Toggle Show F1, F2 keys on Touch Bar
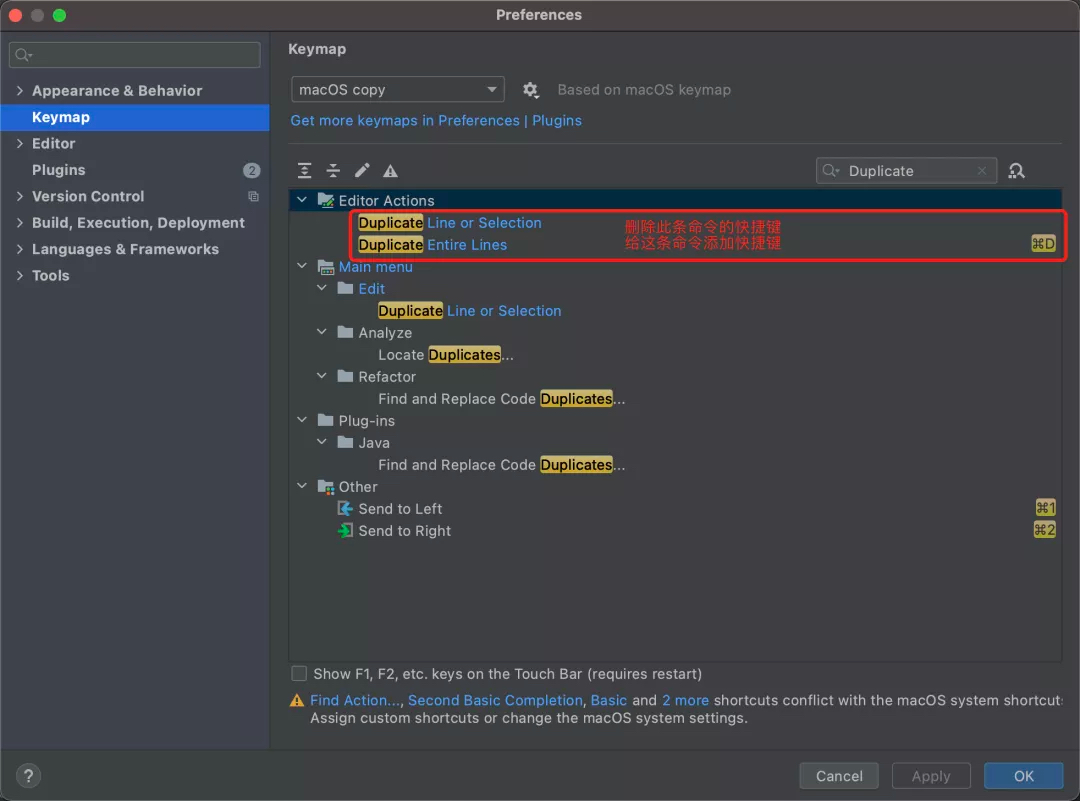Viewport: 1080px width, 801px height. tap(299, 674)
